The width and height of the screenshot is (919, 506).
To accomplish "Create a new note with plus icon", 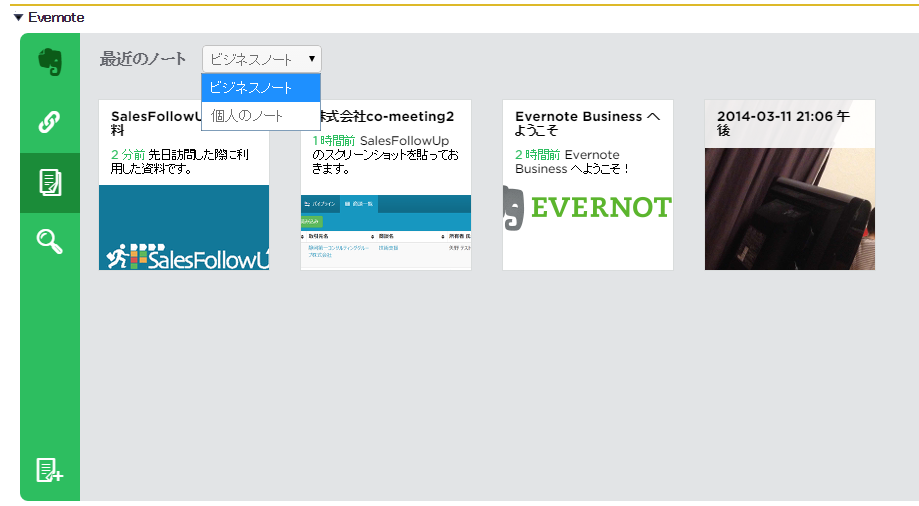I will [x=49, y=470].
